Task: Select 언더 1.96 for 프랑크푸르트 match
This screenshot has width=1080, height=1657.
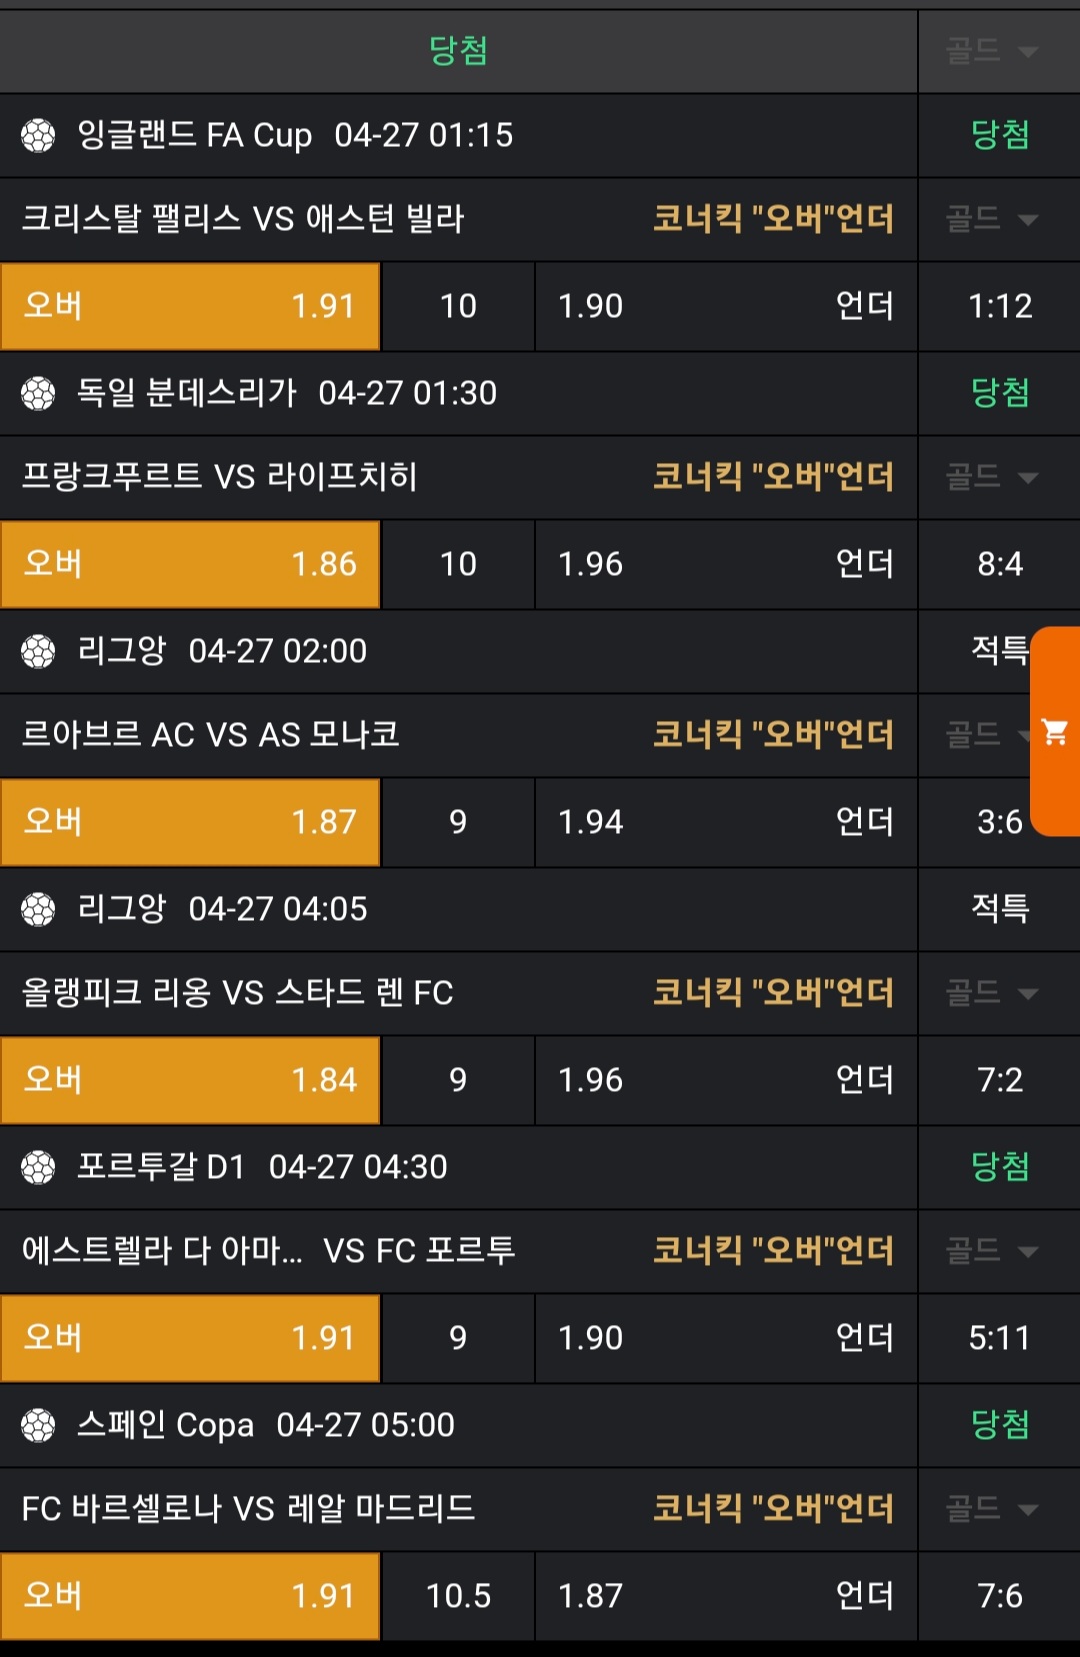Action: point(726,564)
